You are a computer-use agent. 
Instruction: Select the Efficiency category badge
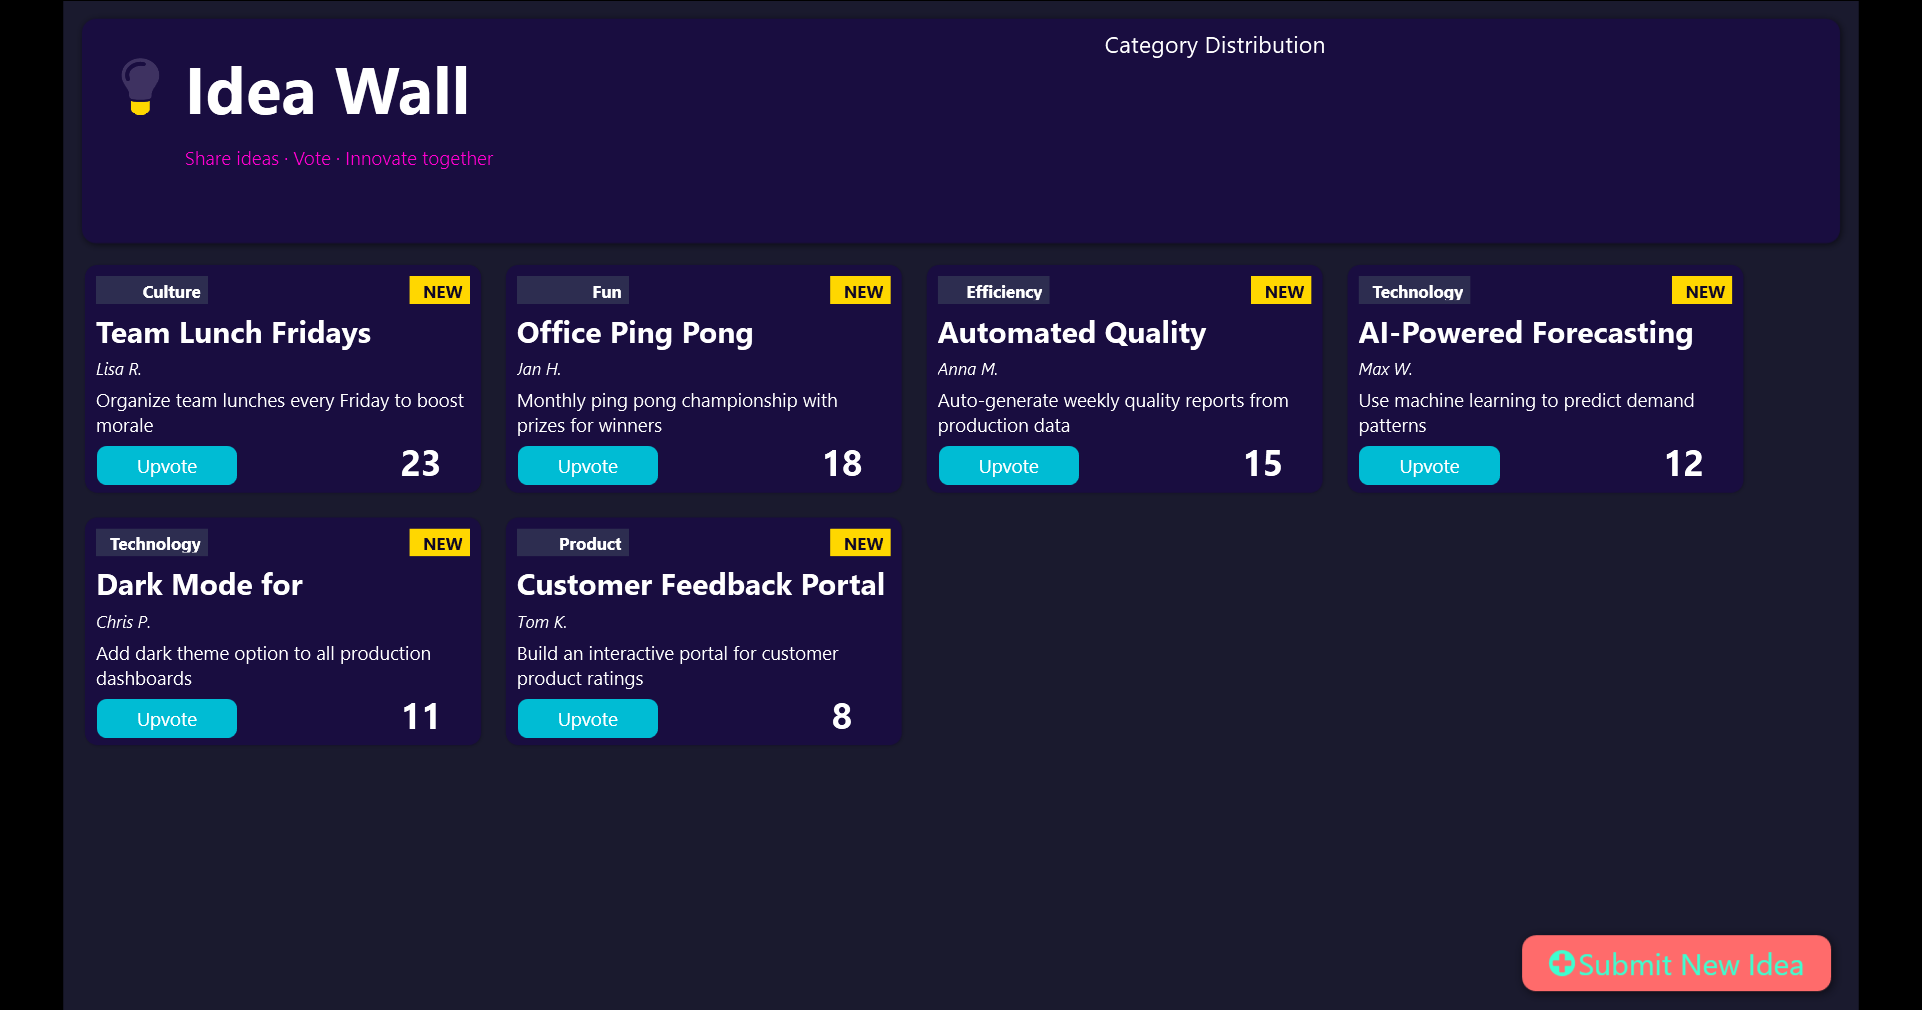(x=993, y=291)
